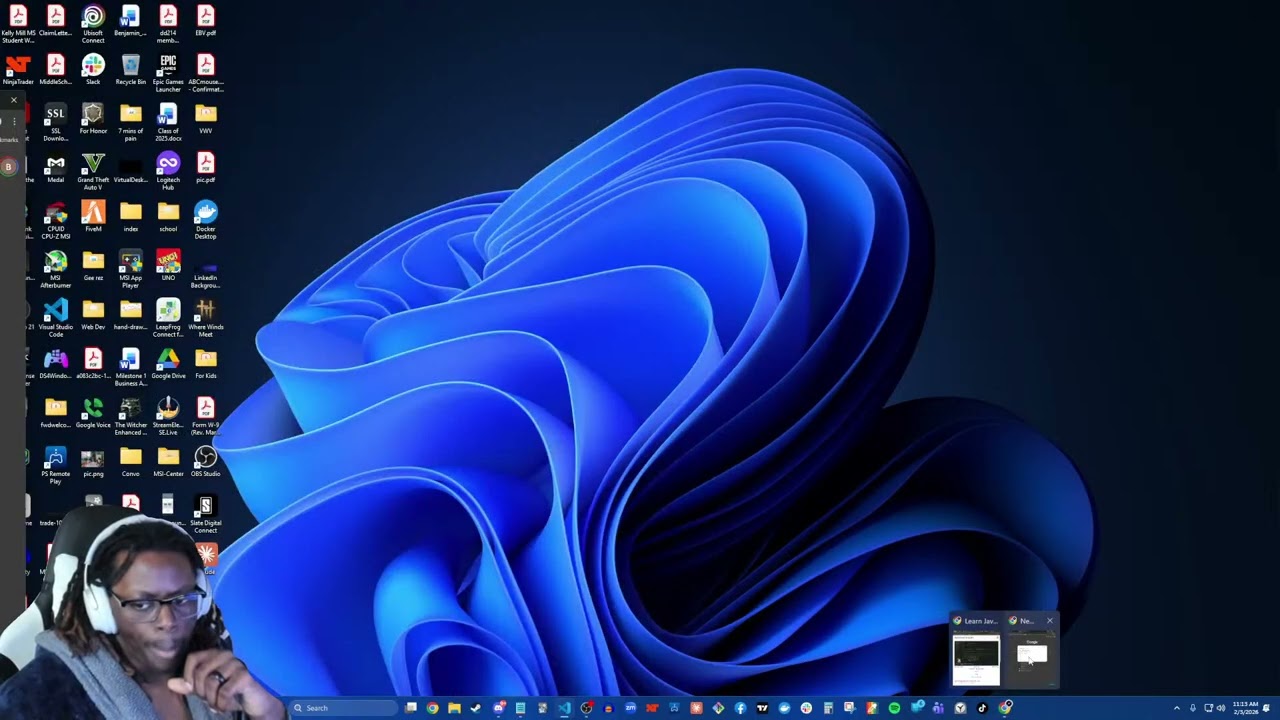Select the Grand Theft Auto V shortcut
This screenshot has height=720, width=1280.
[93, 172]
